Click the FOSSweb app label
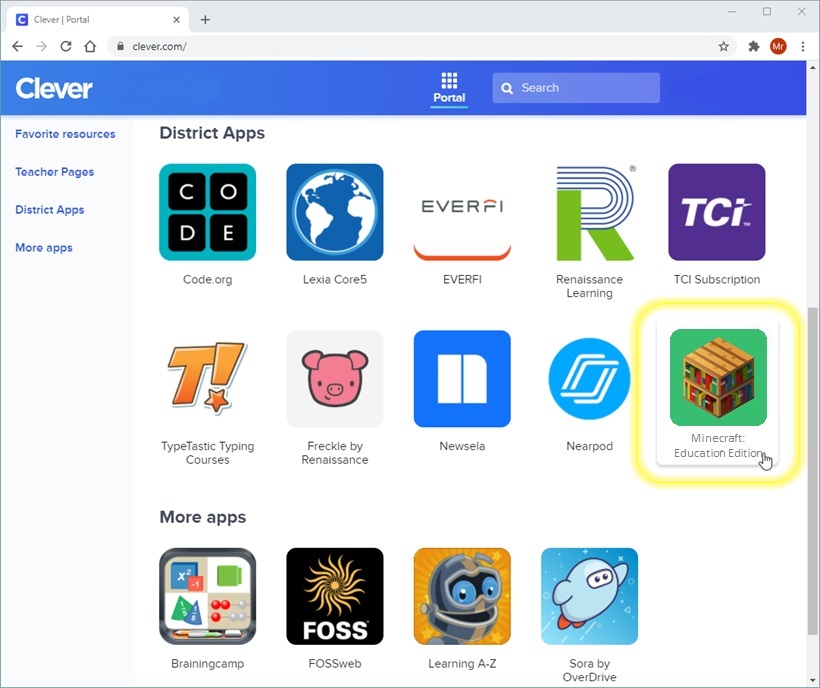Viewport: 820px width, 688px height. 335,663
